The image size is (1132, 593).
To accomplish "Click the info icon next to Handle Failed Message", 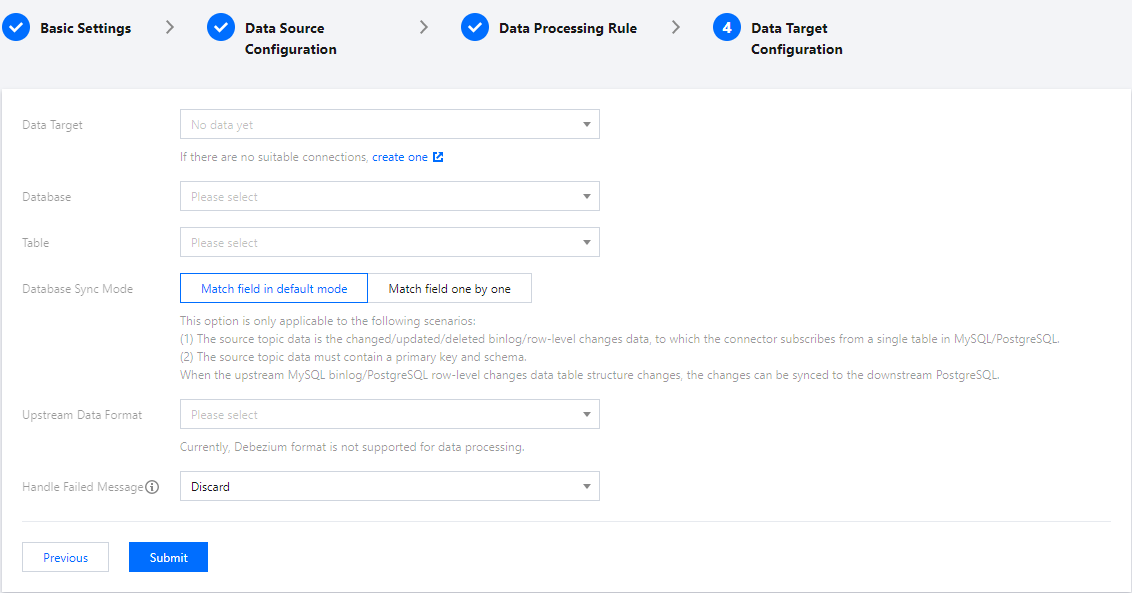I will click(x=152, y=488).
